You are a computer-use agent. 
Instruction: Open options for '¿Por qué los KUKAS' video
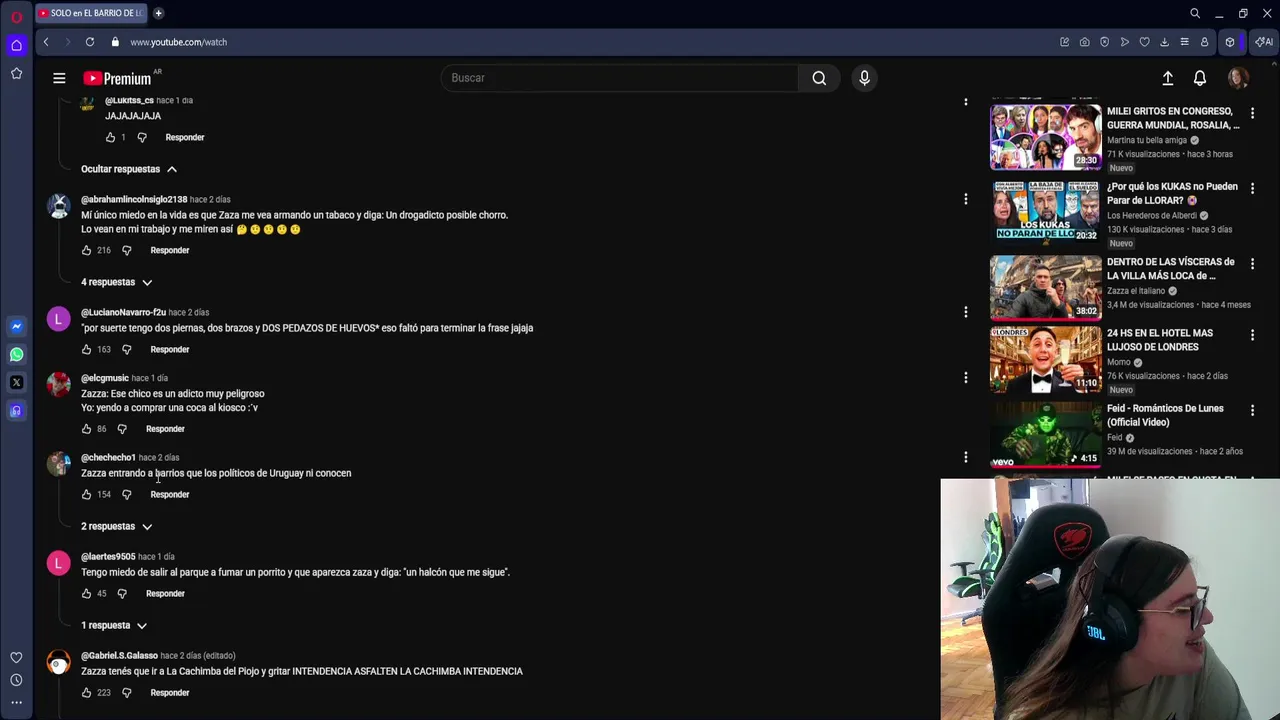(1252, 188)
